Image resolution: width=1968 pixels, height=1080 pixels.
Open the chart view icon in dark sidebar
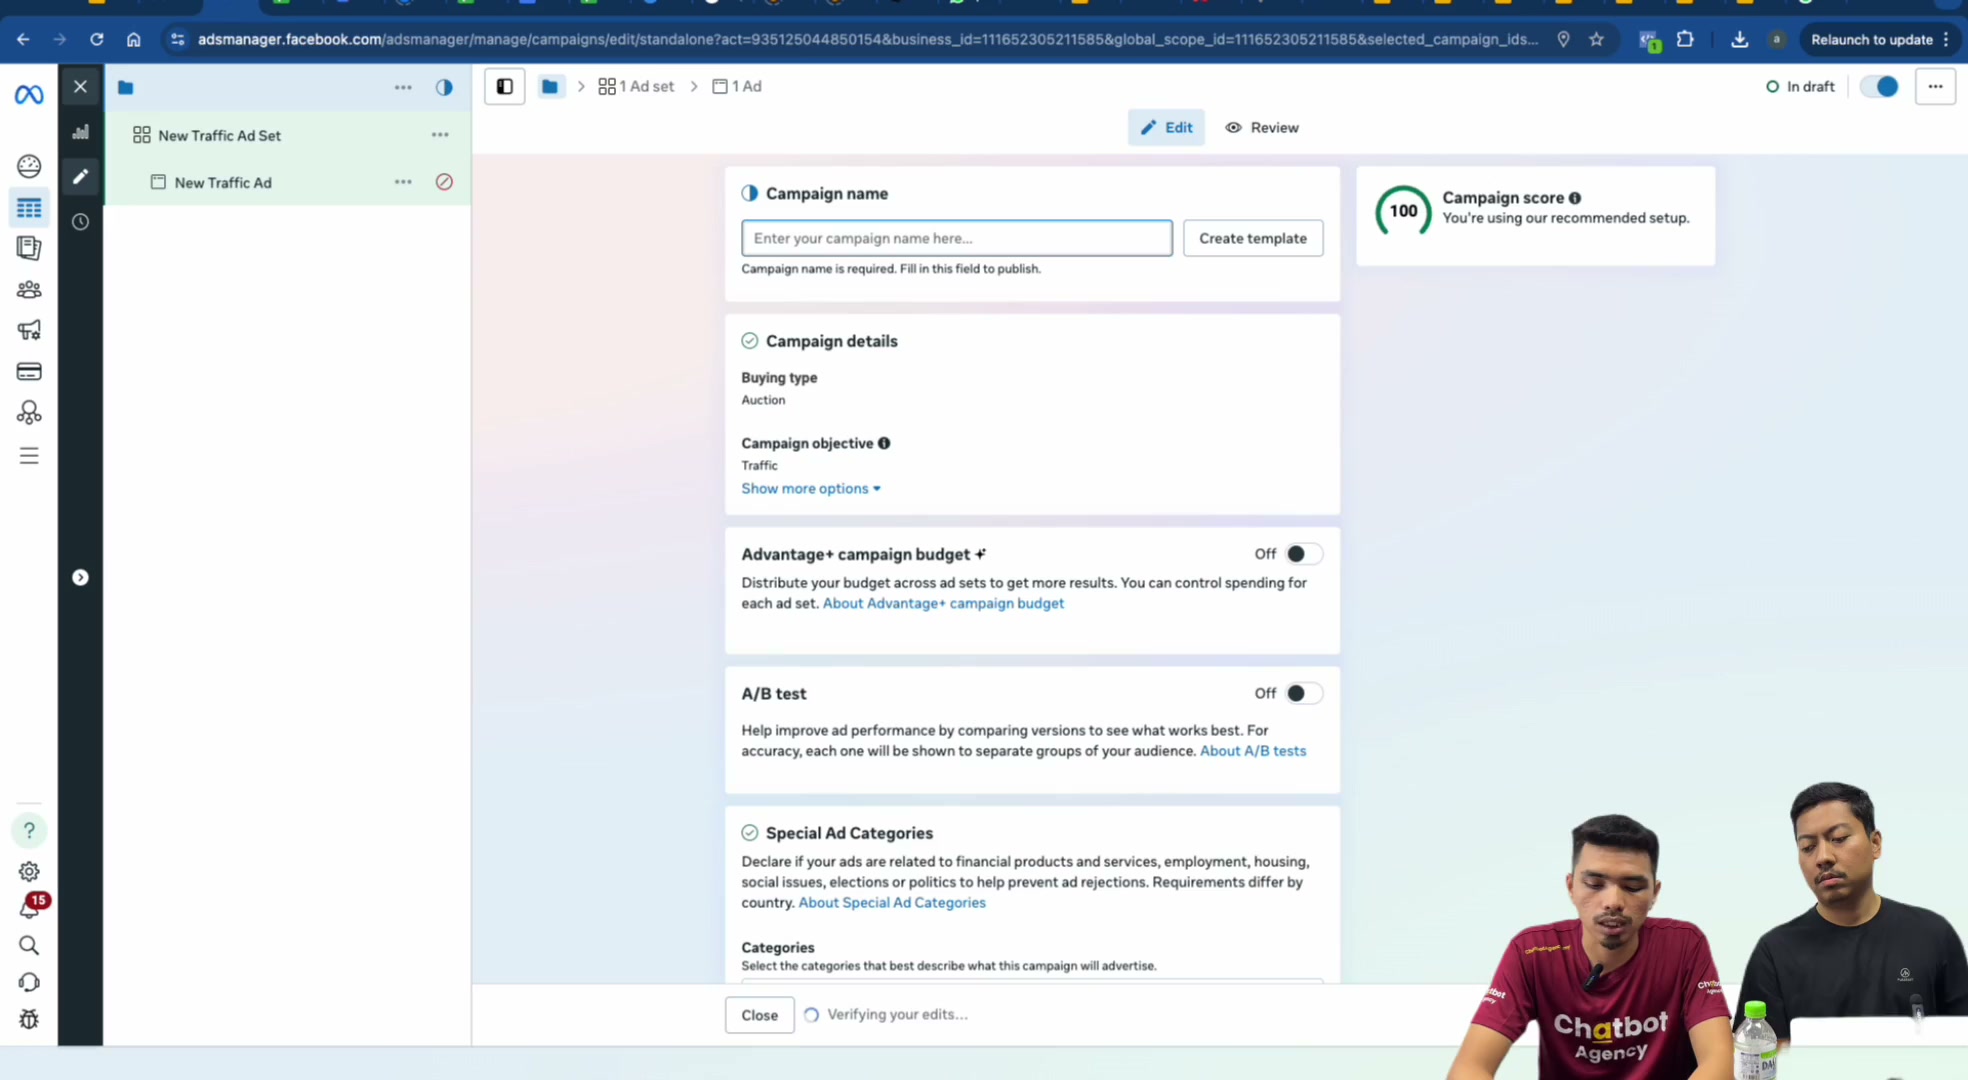81,132
